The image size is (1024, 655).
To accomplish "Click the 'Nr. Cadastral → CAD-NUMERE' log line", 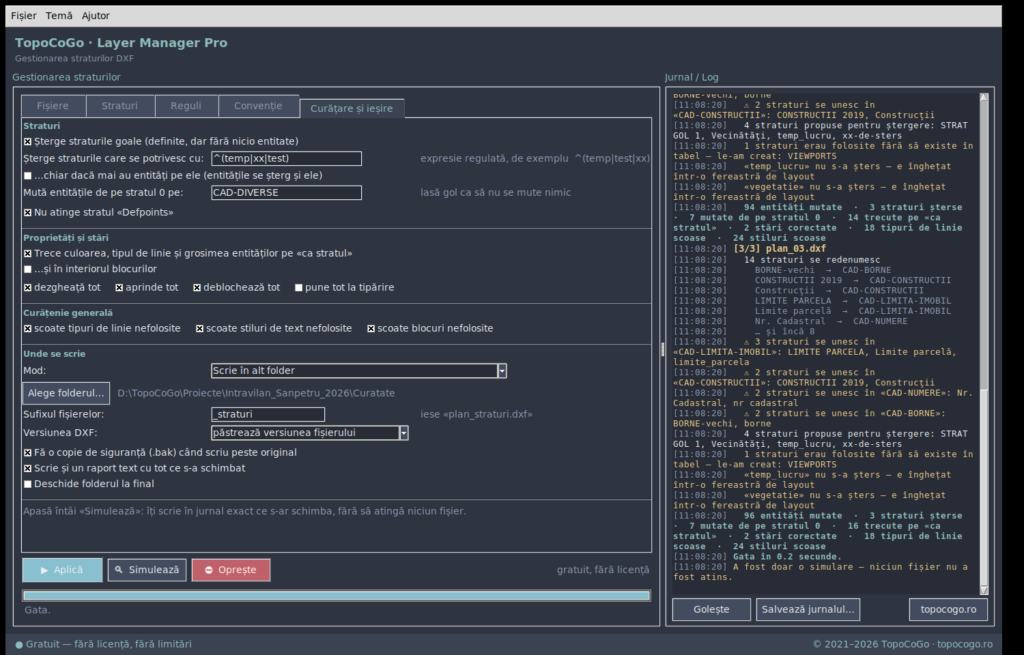I will pyautogui.click(x=831, y=321).
